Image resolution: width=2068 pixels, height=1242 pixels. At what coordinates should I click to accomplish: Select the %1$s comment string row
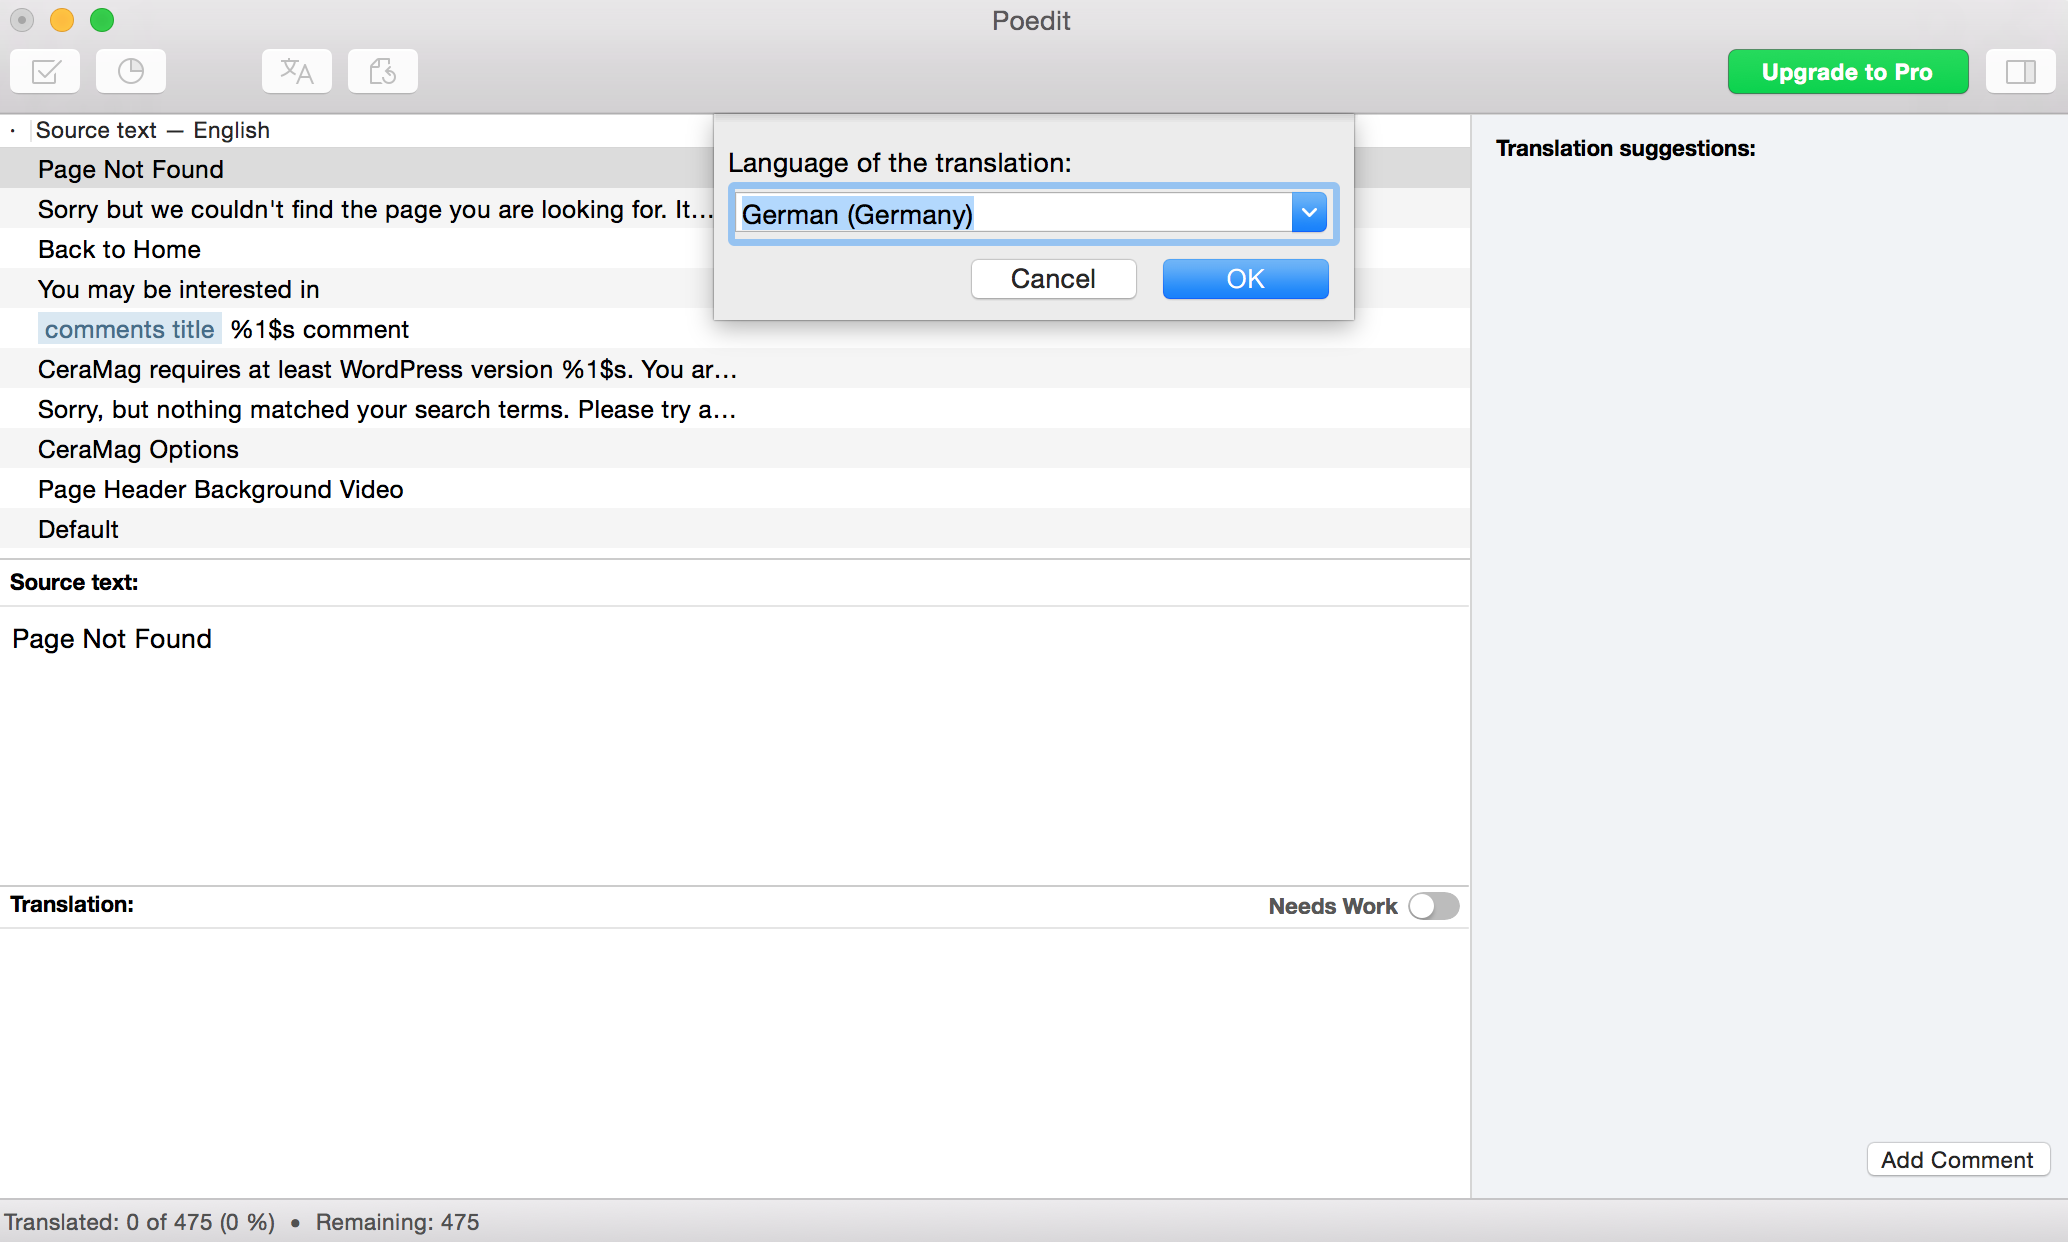(x=319, y=329)
